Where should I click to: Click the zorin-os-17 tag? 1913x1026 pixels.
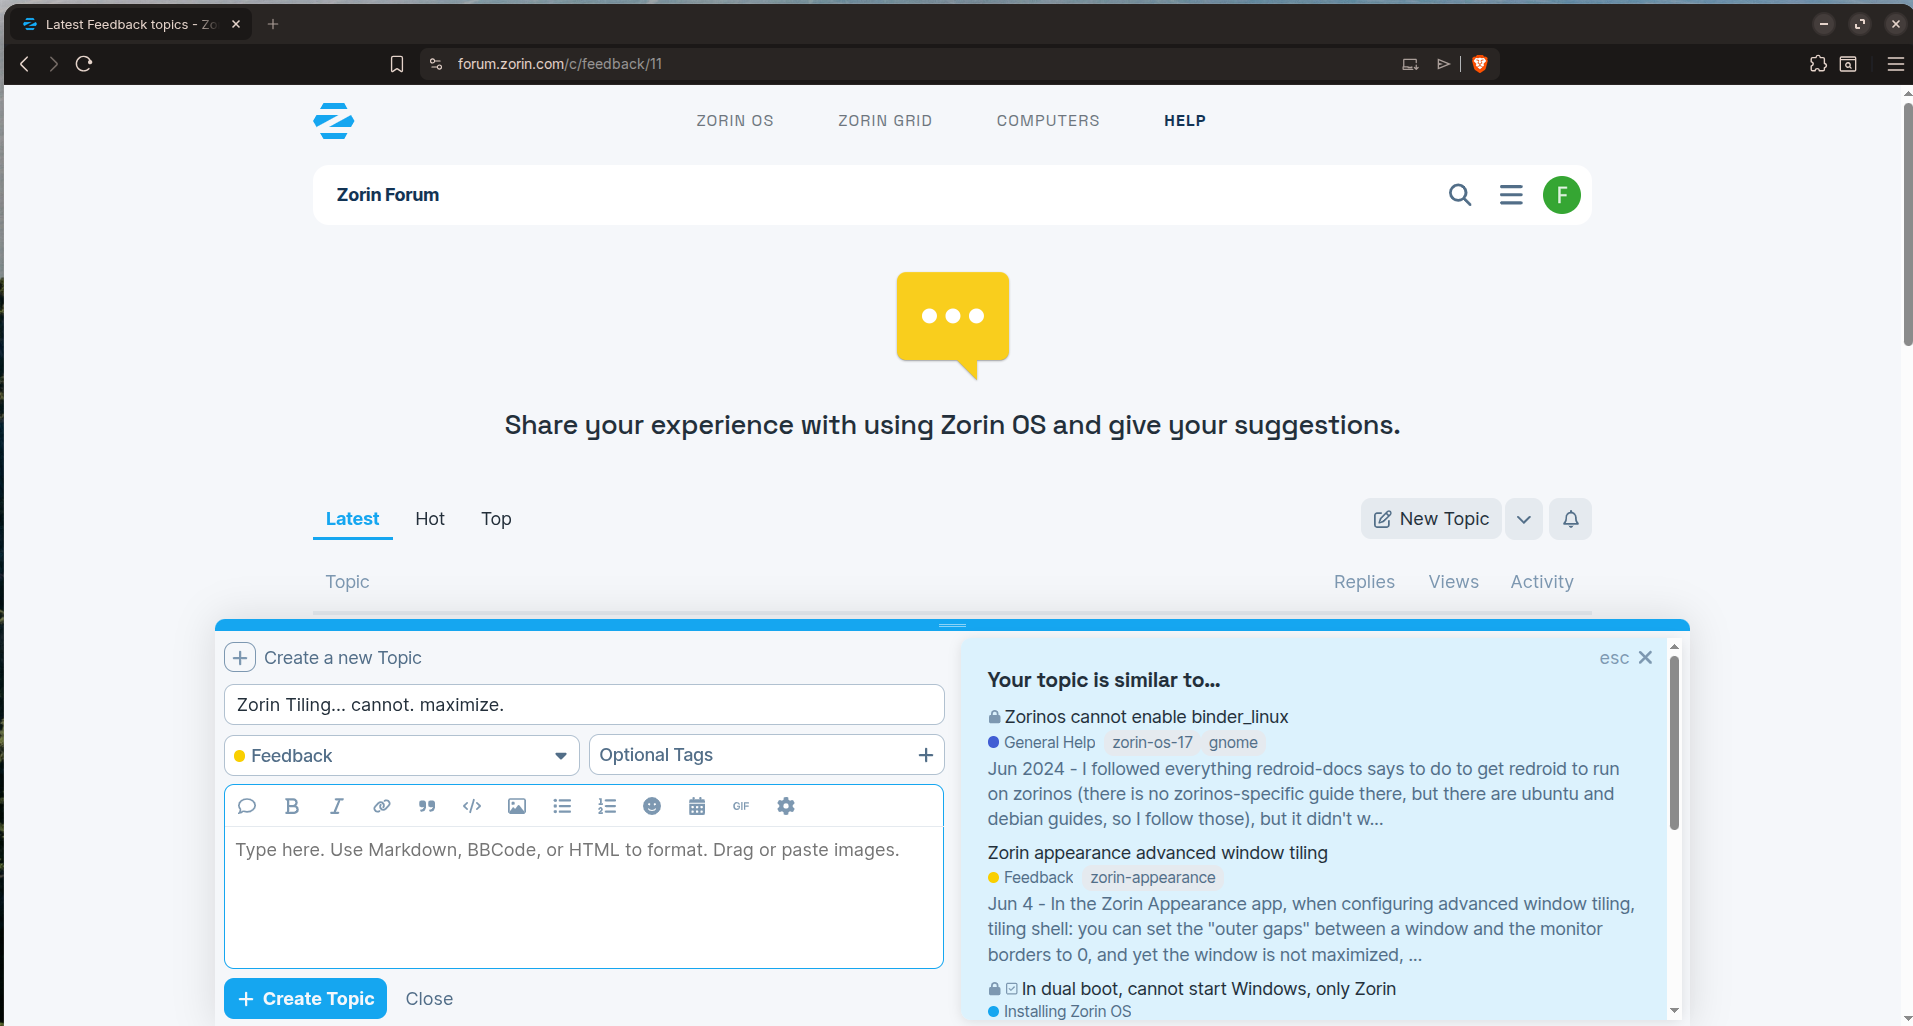(x=1152, y=743)
